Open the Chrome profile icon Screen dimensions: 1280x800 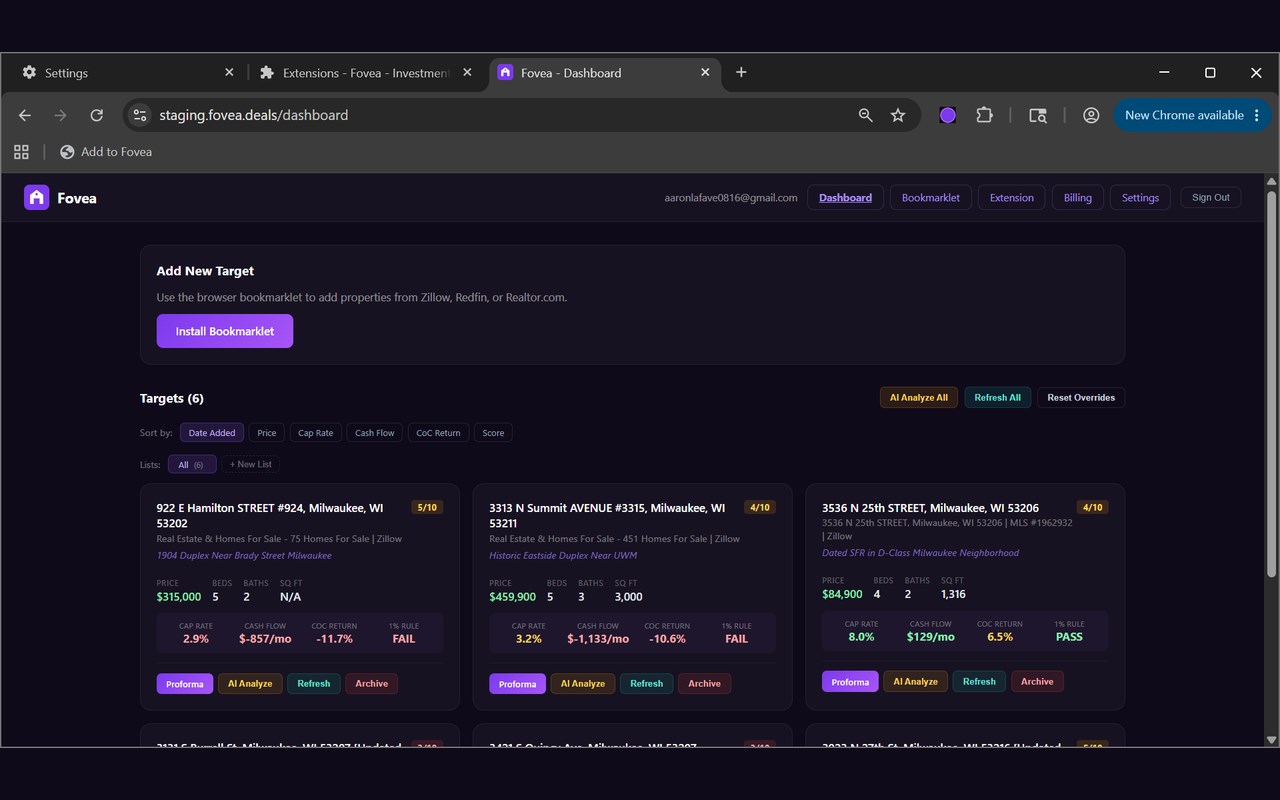point(1091,115)
